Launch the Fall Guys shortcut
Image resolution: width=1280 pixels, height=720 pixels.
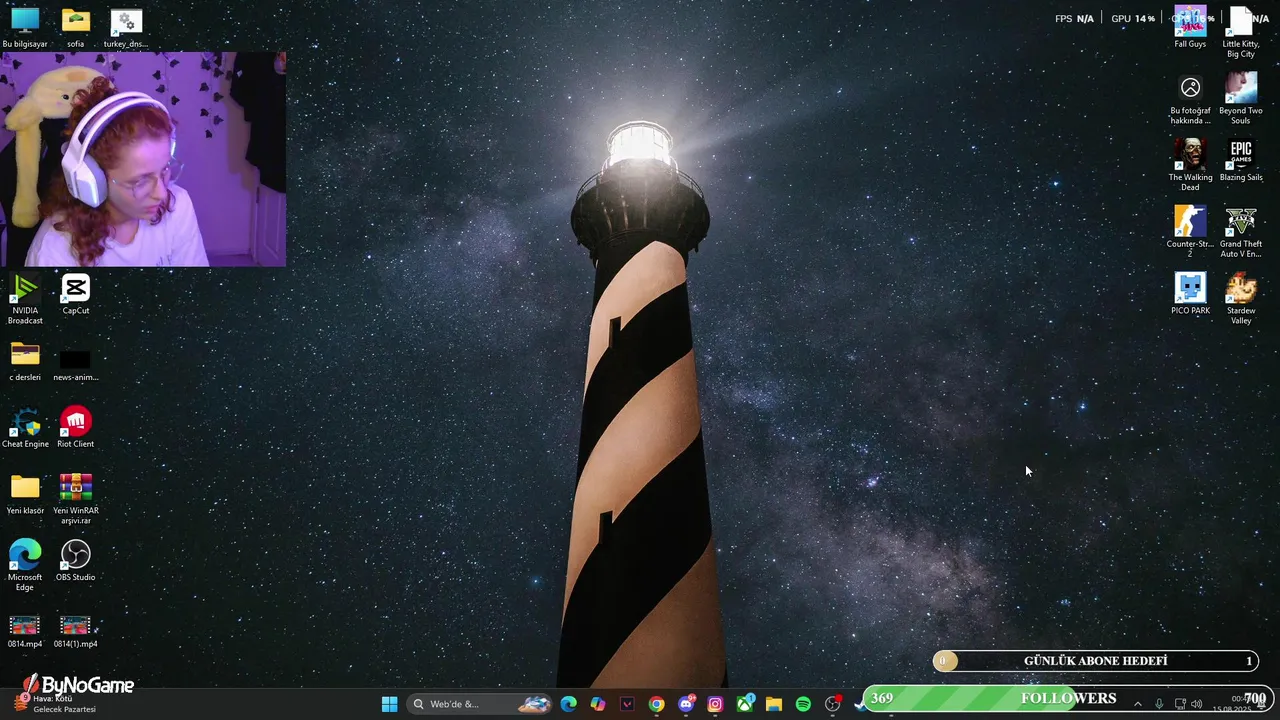[1190, 27]
